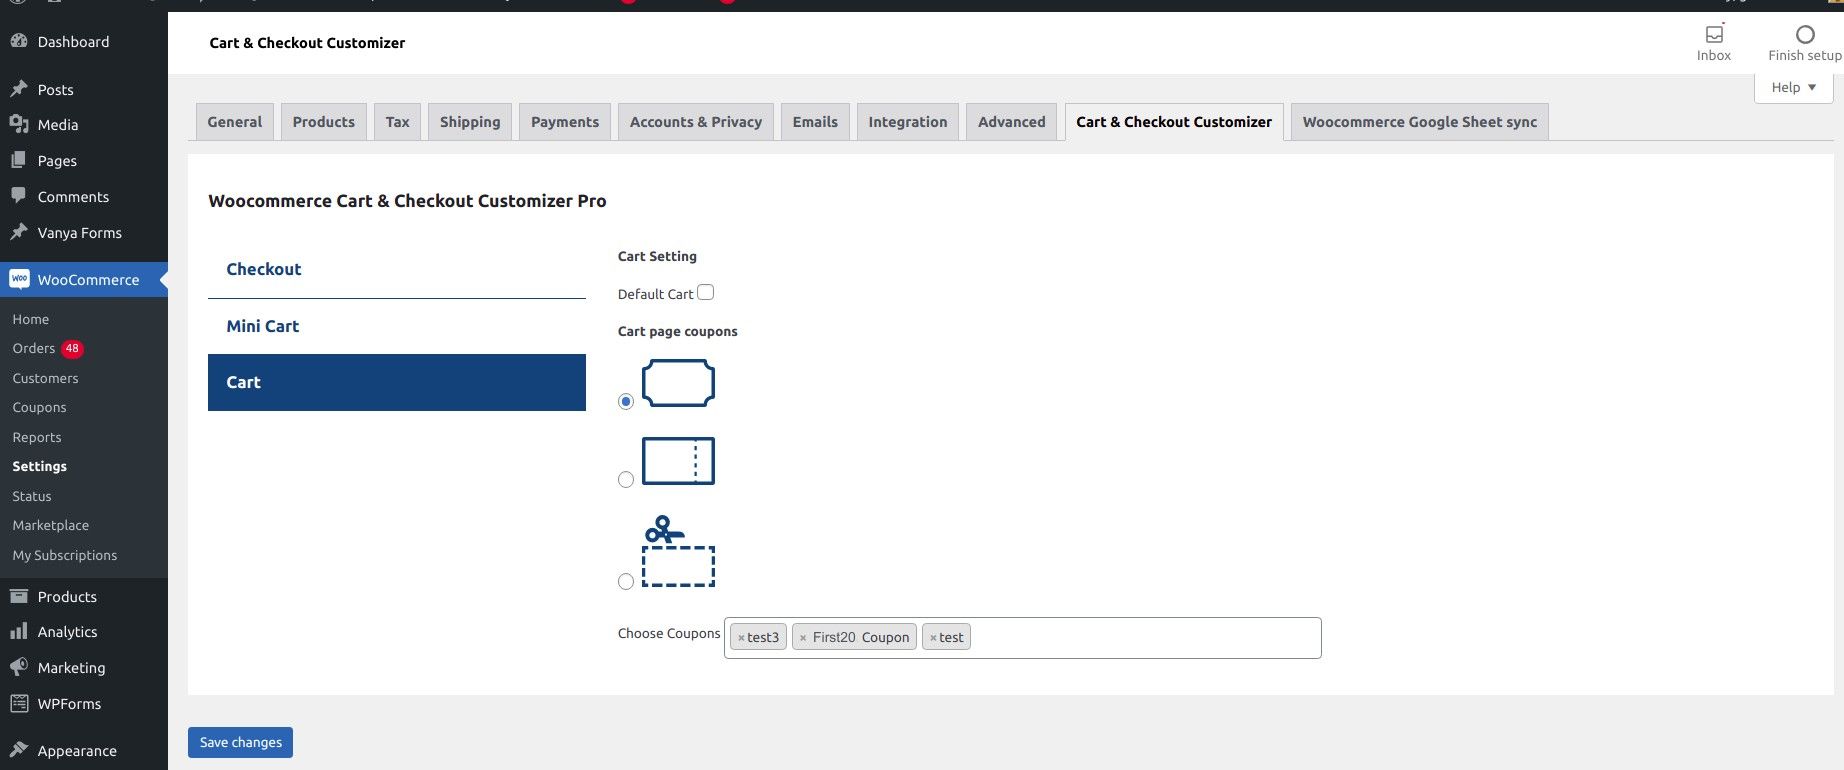
Task: Click the Orders count badge 48
Action: click(72, 349)
